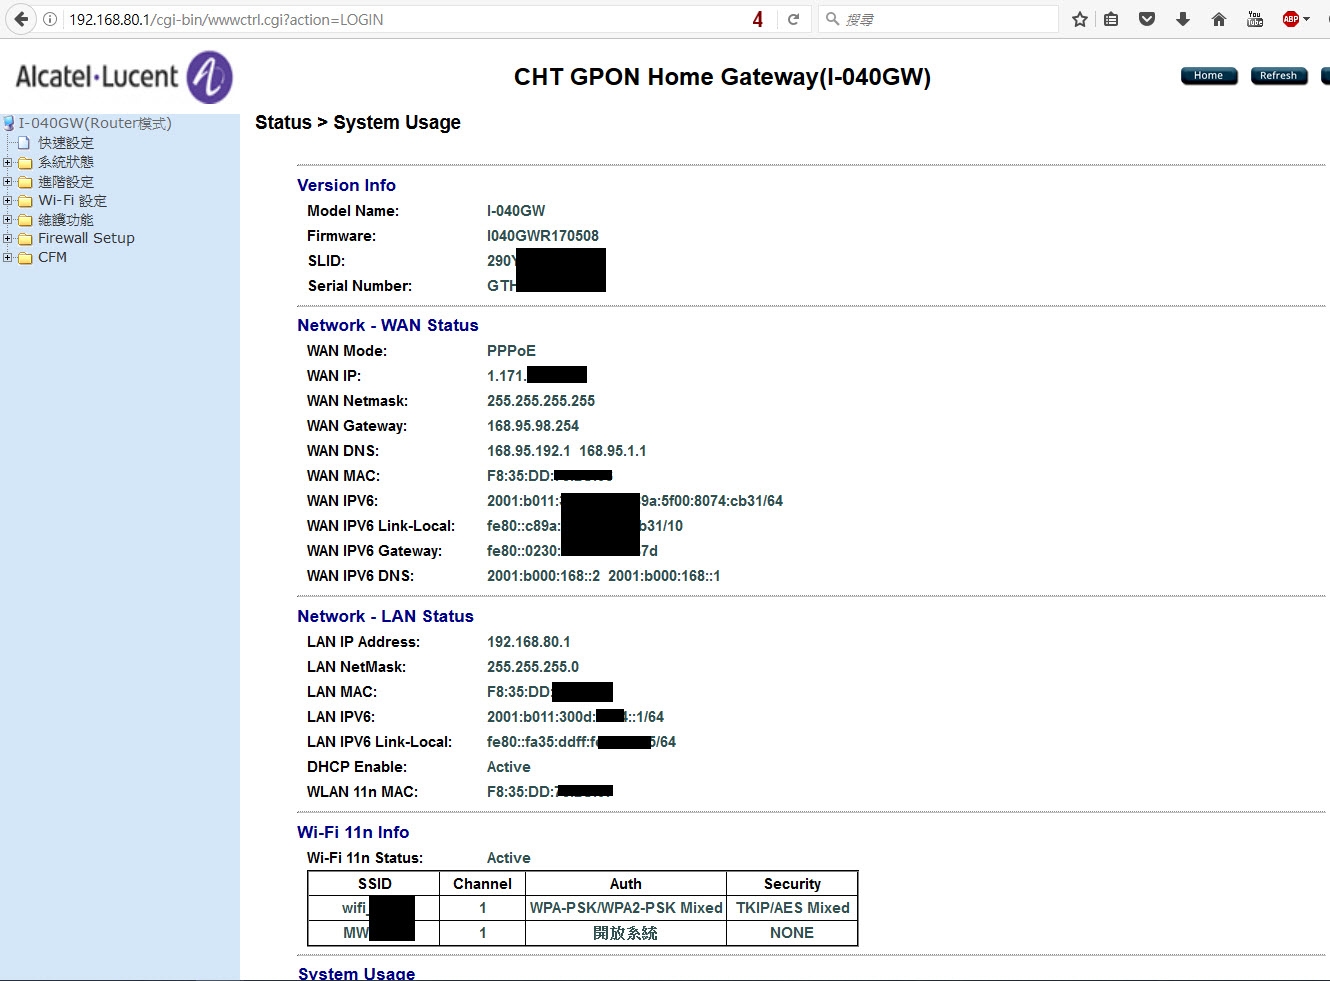Viewport: 1330px width, 981px height.
Task: Click the LAN NetMask 255.255.255.0
Action: [533, 667]
